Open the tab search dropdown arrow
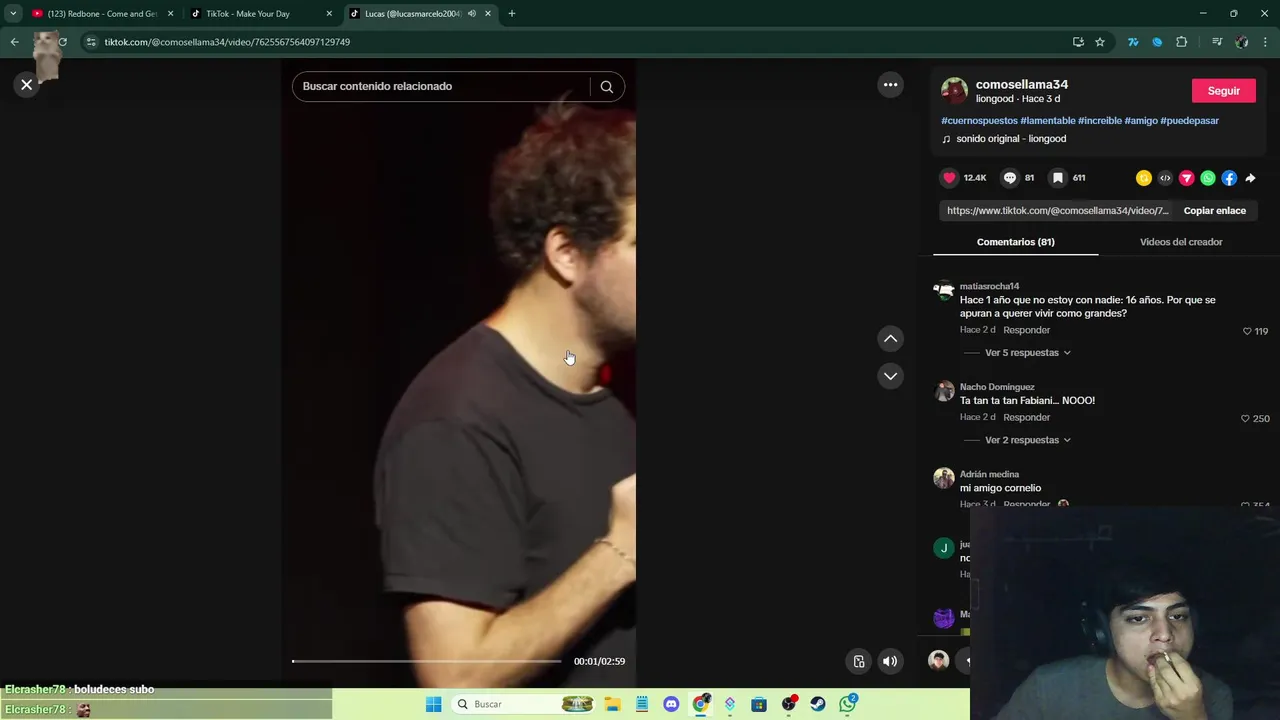This screenshot has height=720, width=1280. click(13, 14)
